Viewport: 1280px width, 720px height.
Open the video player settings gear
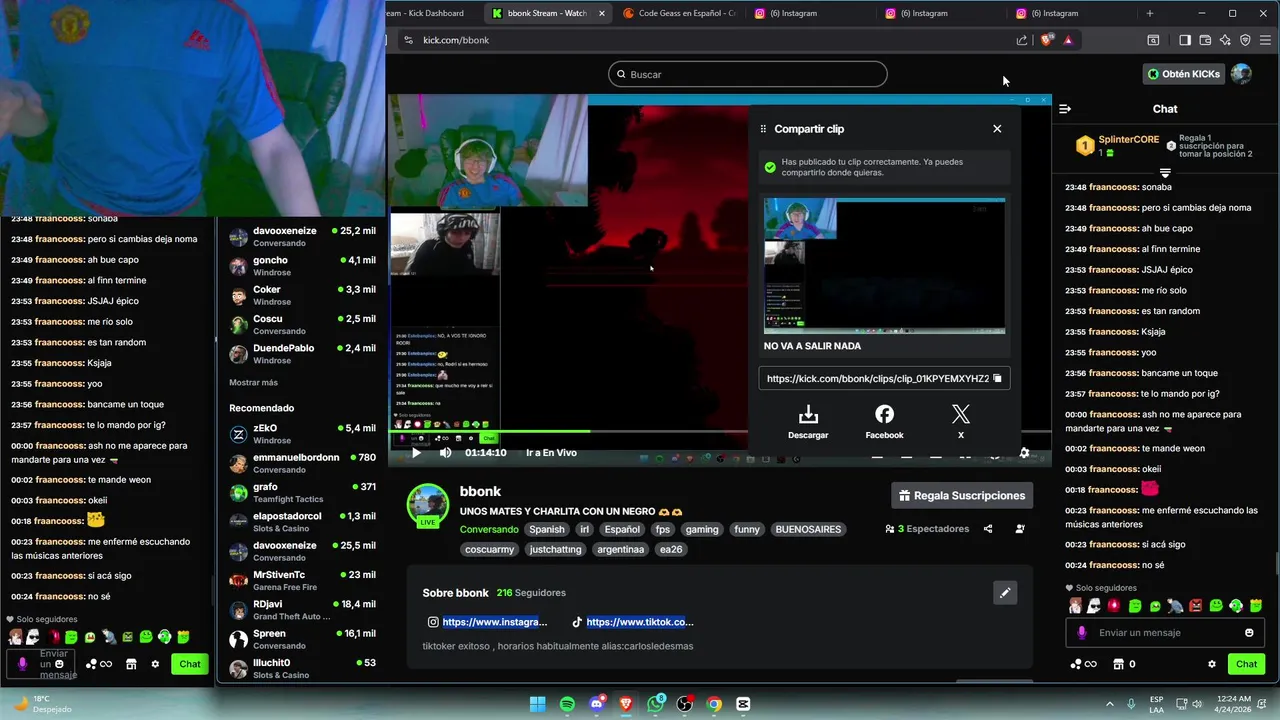click(1024, 453)
